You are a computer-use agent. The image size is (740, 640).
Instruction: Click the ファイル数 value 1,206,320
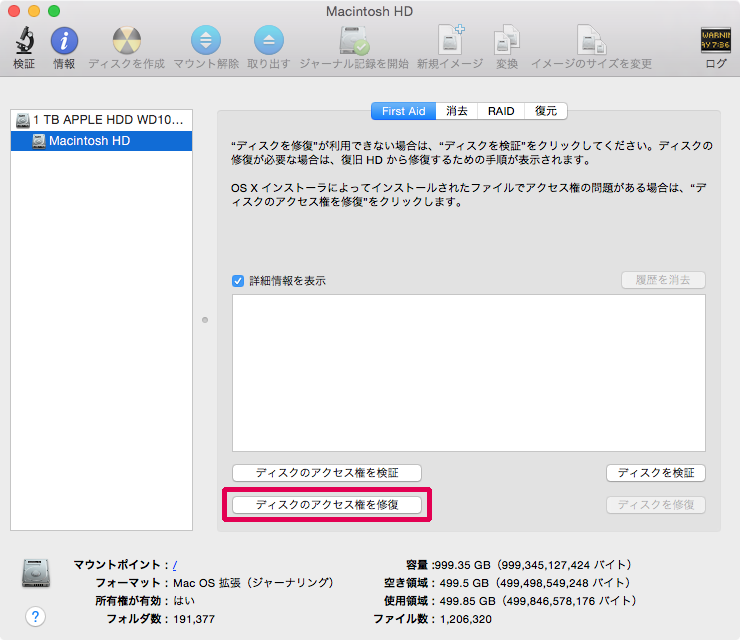[466, 619]
